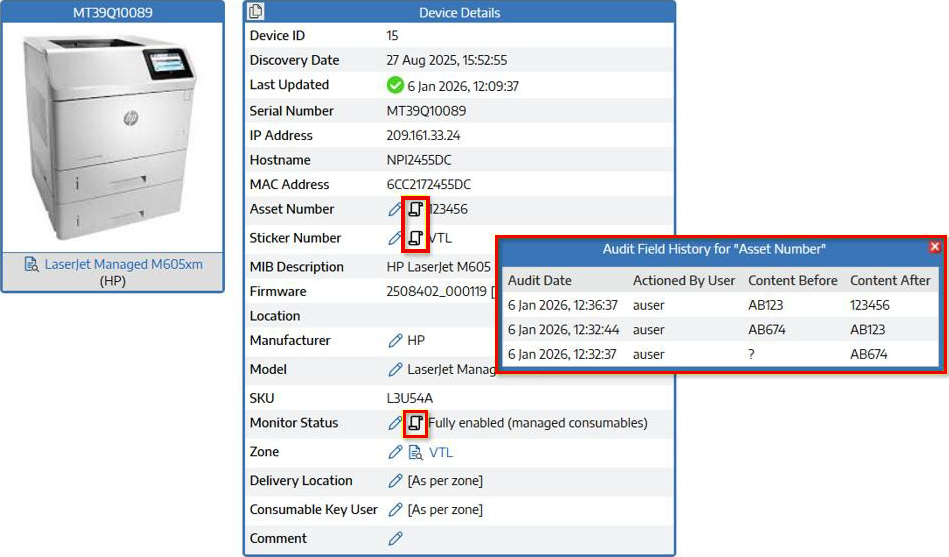
Task: Click the Content Before value AB674
Action: coord(767,330)
